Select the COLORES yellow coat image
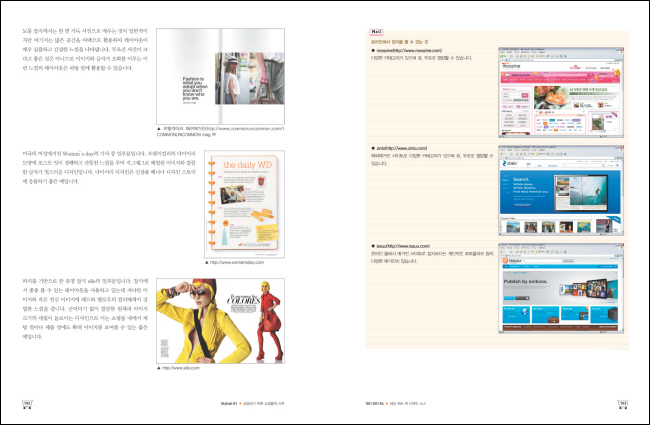 222,320
